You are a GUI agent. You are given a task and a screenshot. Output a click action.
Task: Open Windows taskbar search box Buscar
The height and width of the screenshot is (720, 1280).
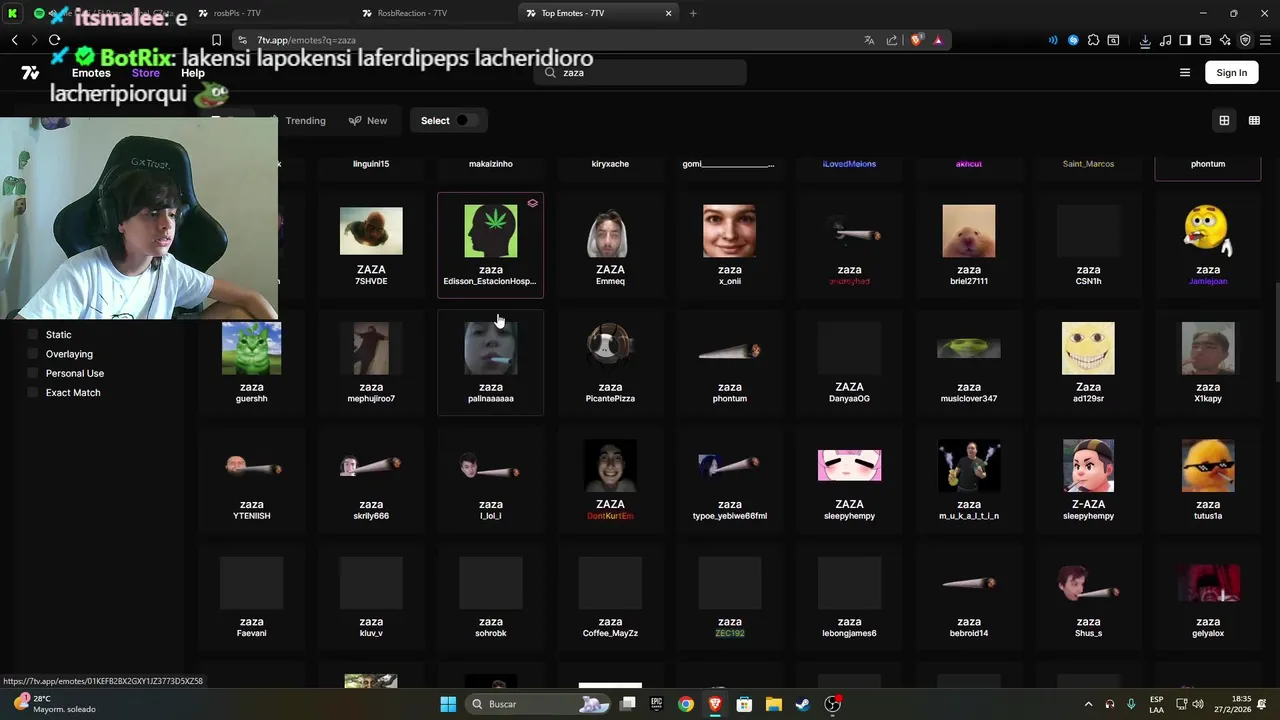pyautogui.click(x=538, y=704)
